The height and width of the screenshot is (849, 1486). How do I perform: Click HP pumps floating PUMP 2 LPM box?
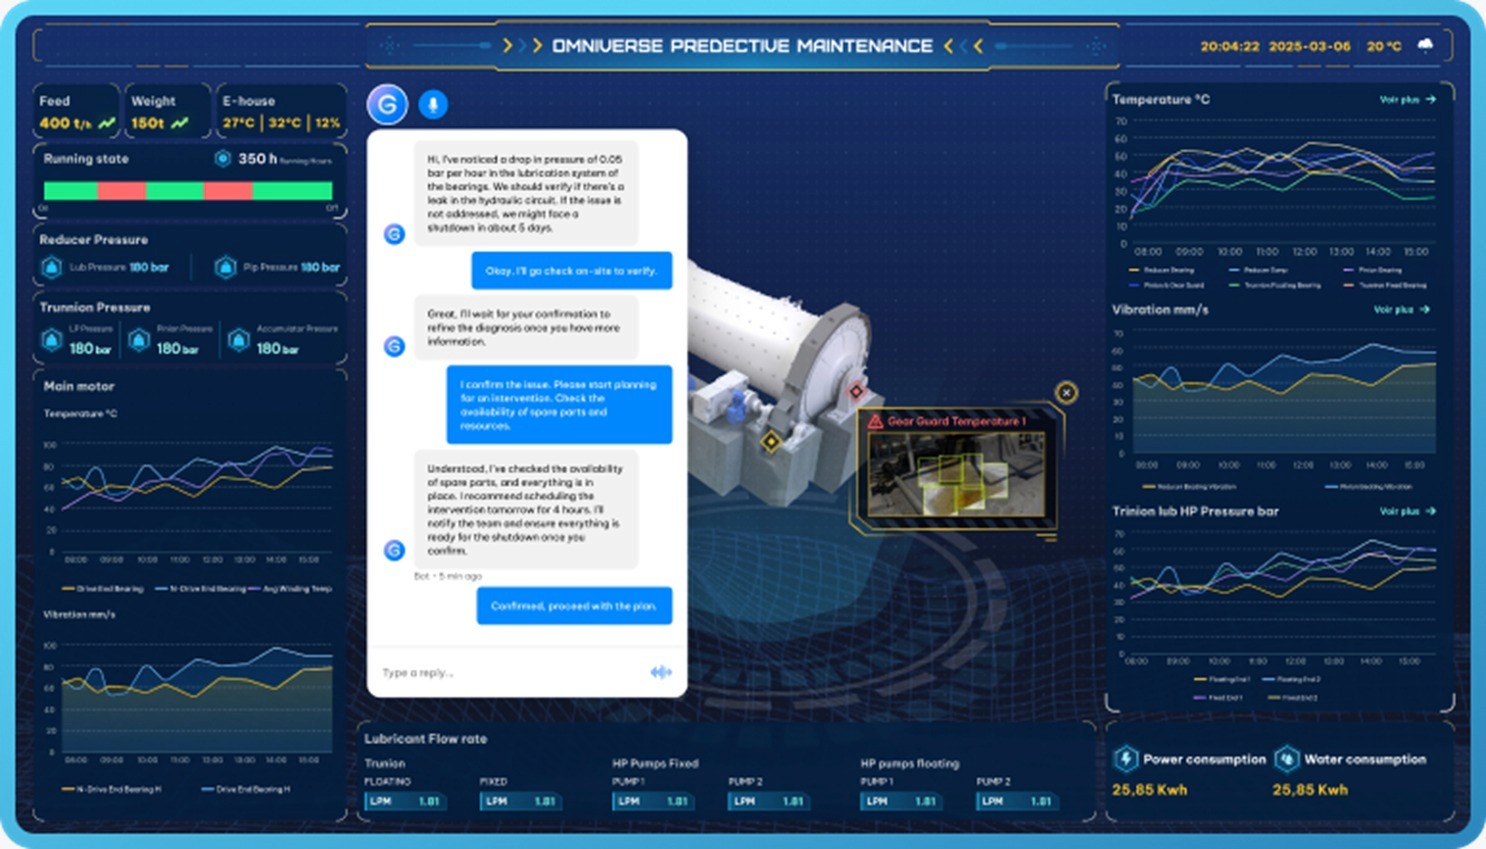[x=1018, y=801]
